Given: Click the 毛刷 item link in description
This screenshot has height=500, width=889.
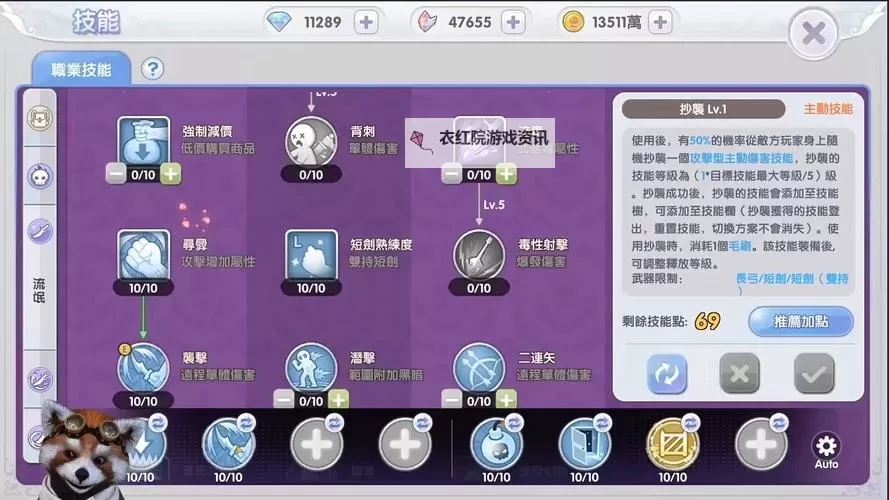Looking at the screenshot, I should tap(739, 246).
